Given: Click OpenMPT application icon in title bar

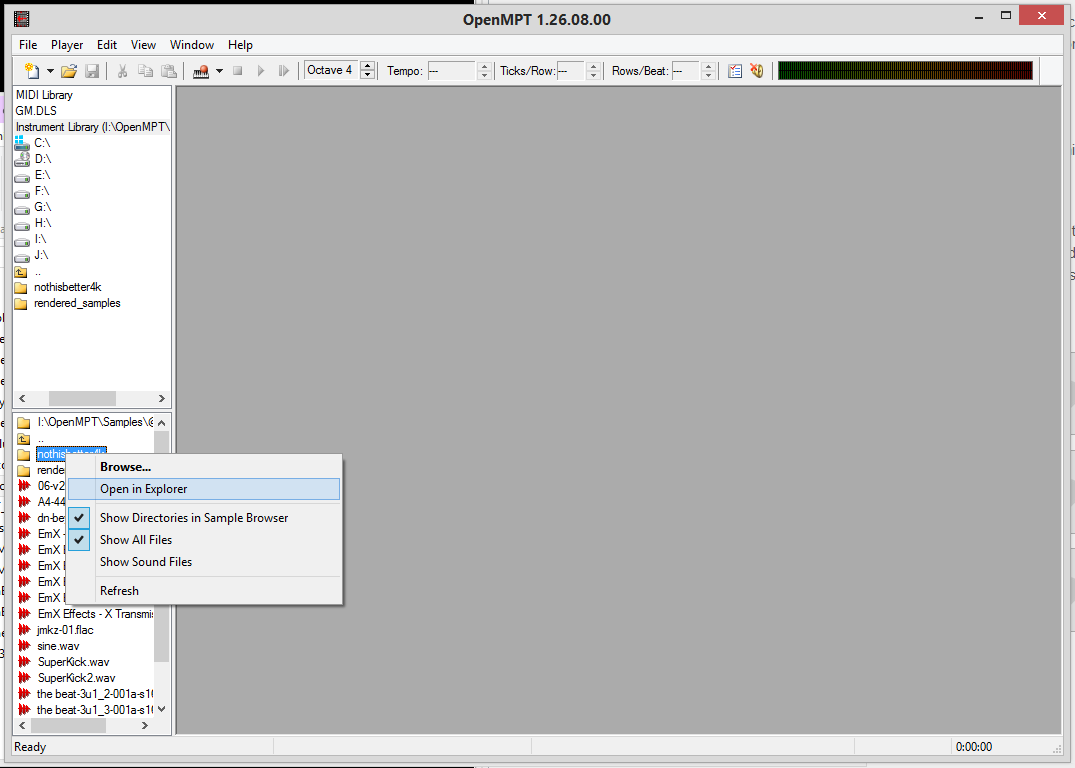Looking at the screenshot, I should (x=21, y=19).
